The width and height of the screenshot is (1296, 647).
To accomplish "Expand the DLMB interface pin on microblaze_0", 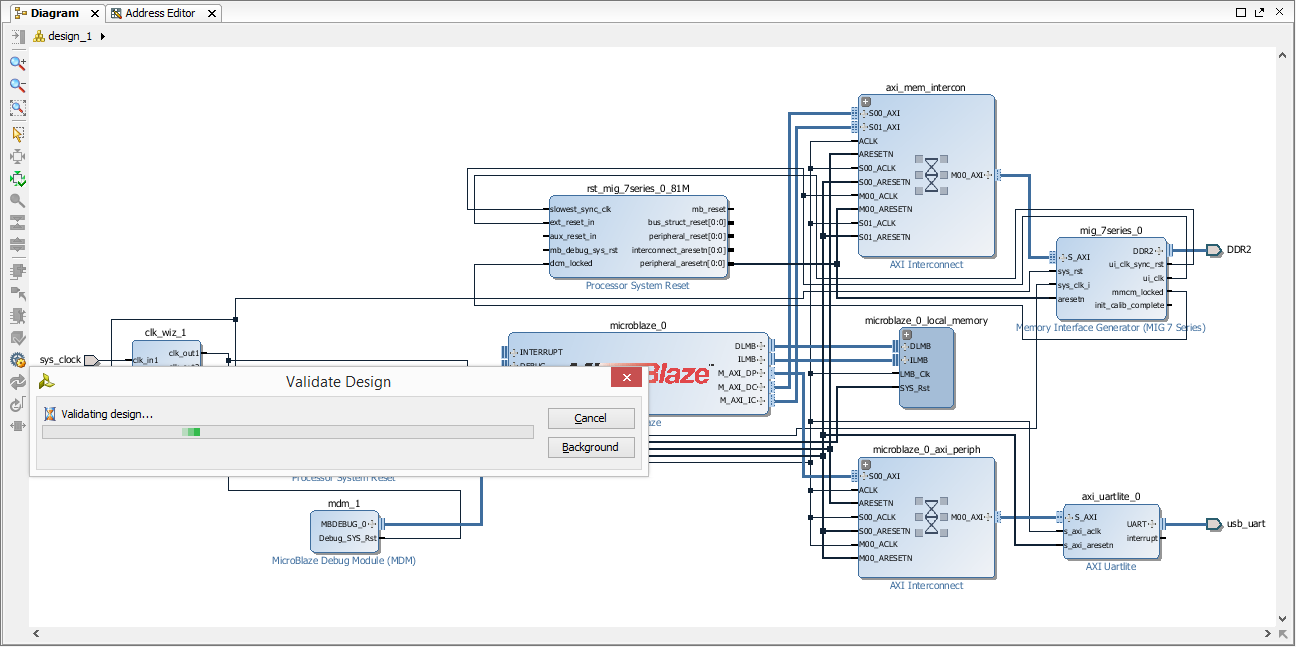I will tap(762, 347).
